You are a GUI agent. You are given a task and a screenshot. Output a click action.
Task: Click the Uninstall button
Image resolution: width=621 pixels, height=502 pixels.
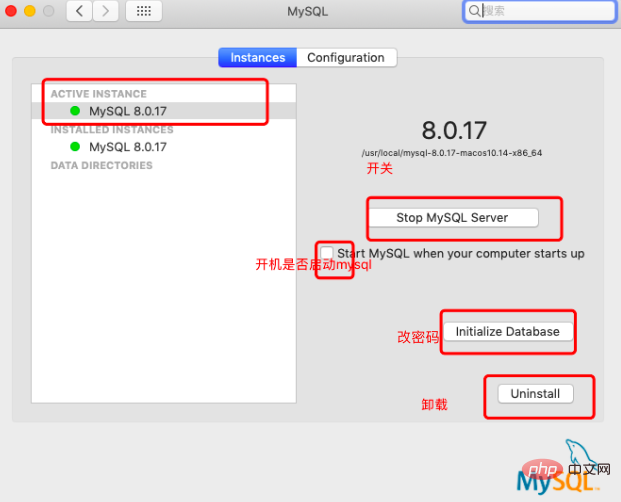pyautogui.click(x=535, y=394)
